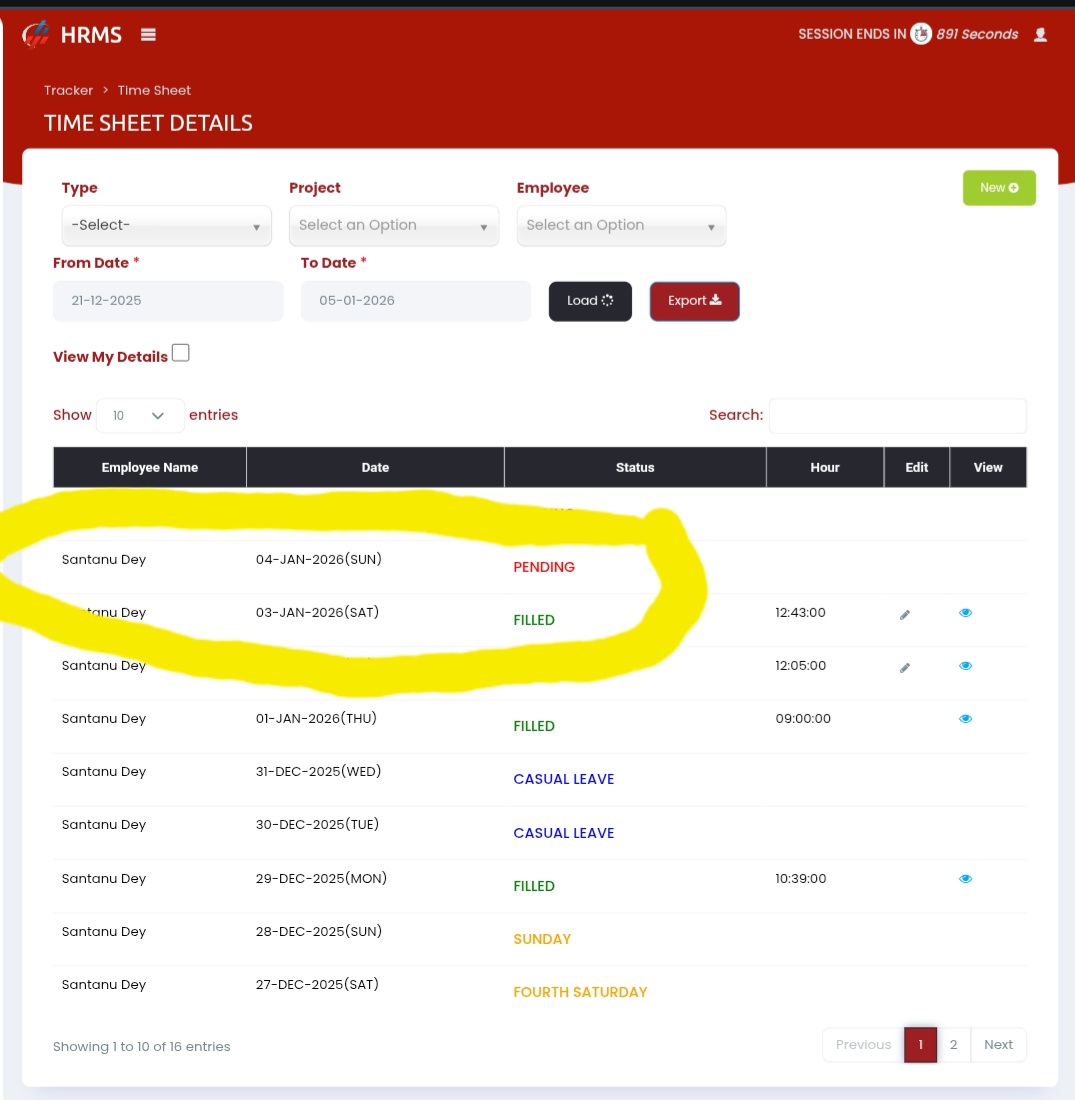
Task: Click the 03-JAN-2026(SAT) date cell
Action: [x=317, y=612]
